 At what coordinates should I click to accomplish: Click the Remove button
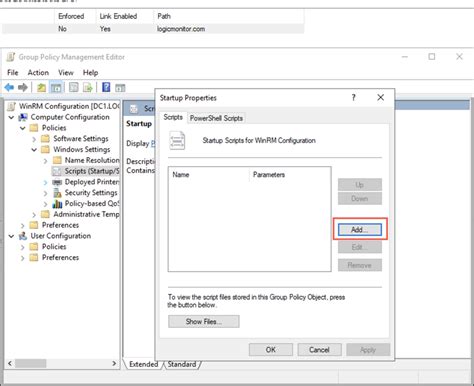click(360, 265)
